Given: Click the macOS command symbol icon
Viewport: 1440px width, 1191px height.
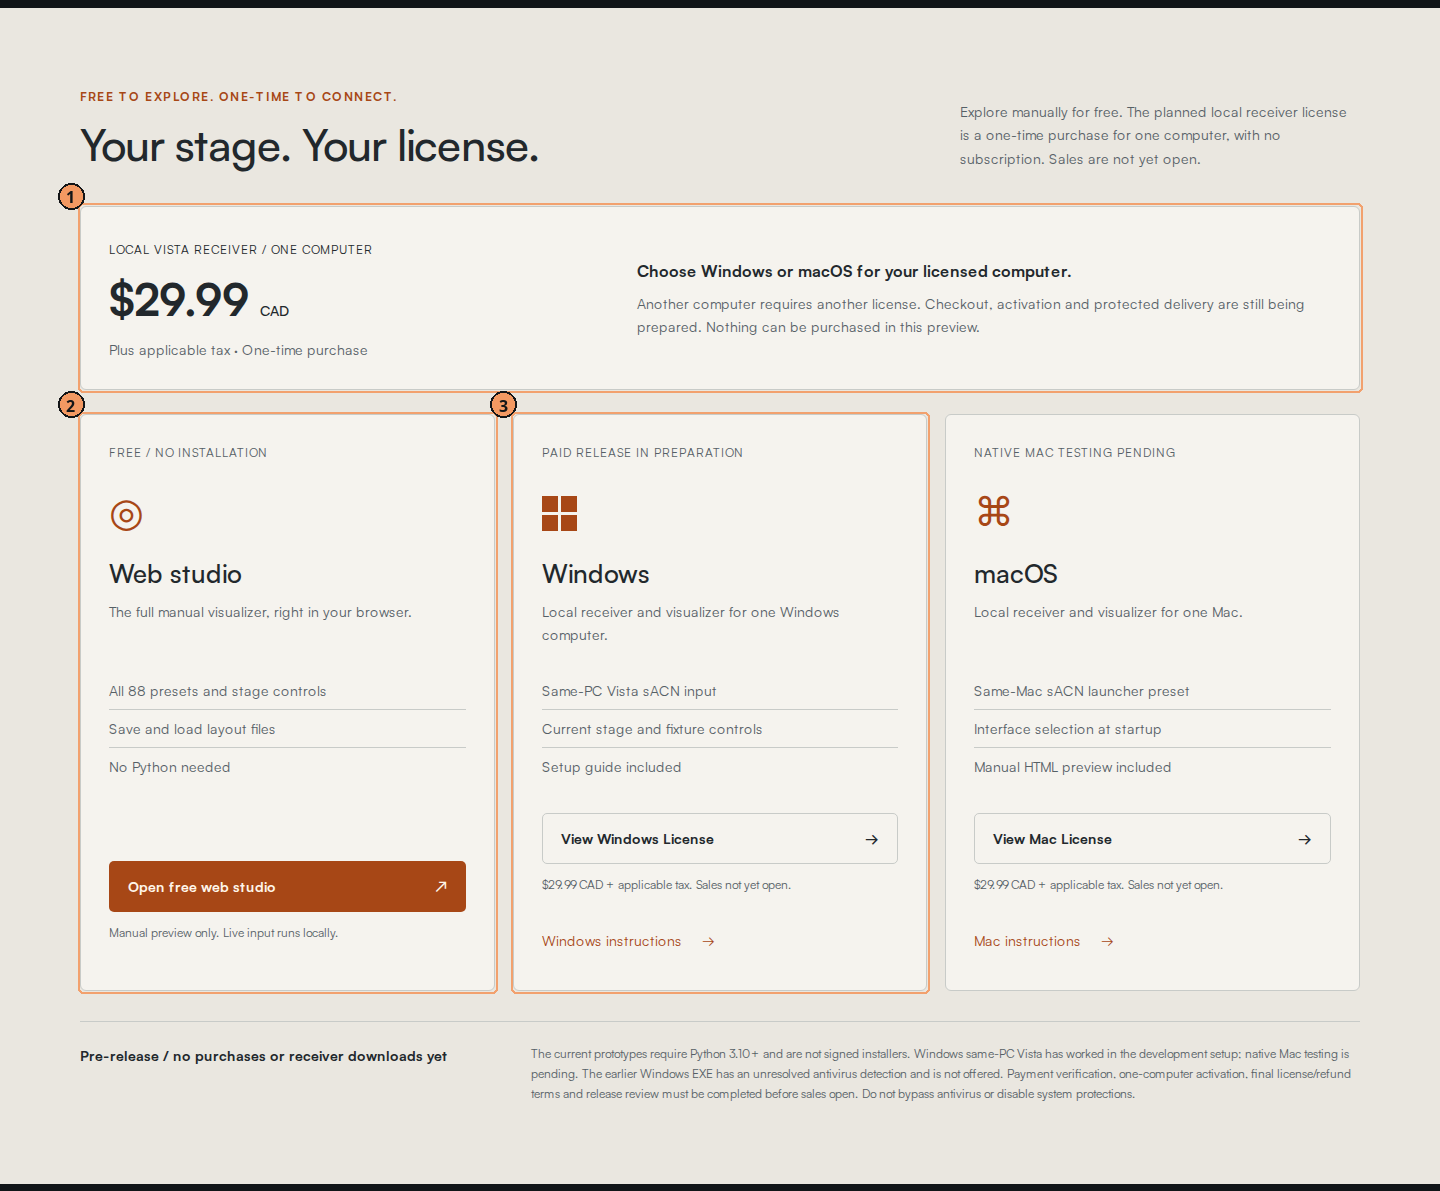Looking at the screenshot, I should 994,511.
